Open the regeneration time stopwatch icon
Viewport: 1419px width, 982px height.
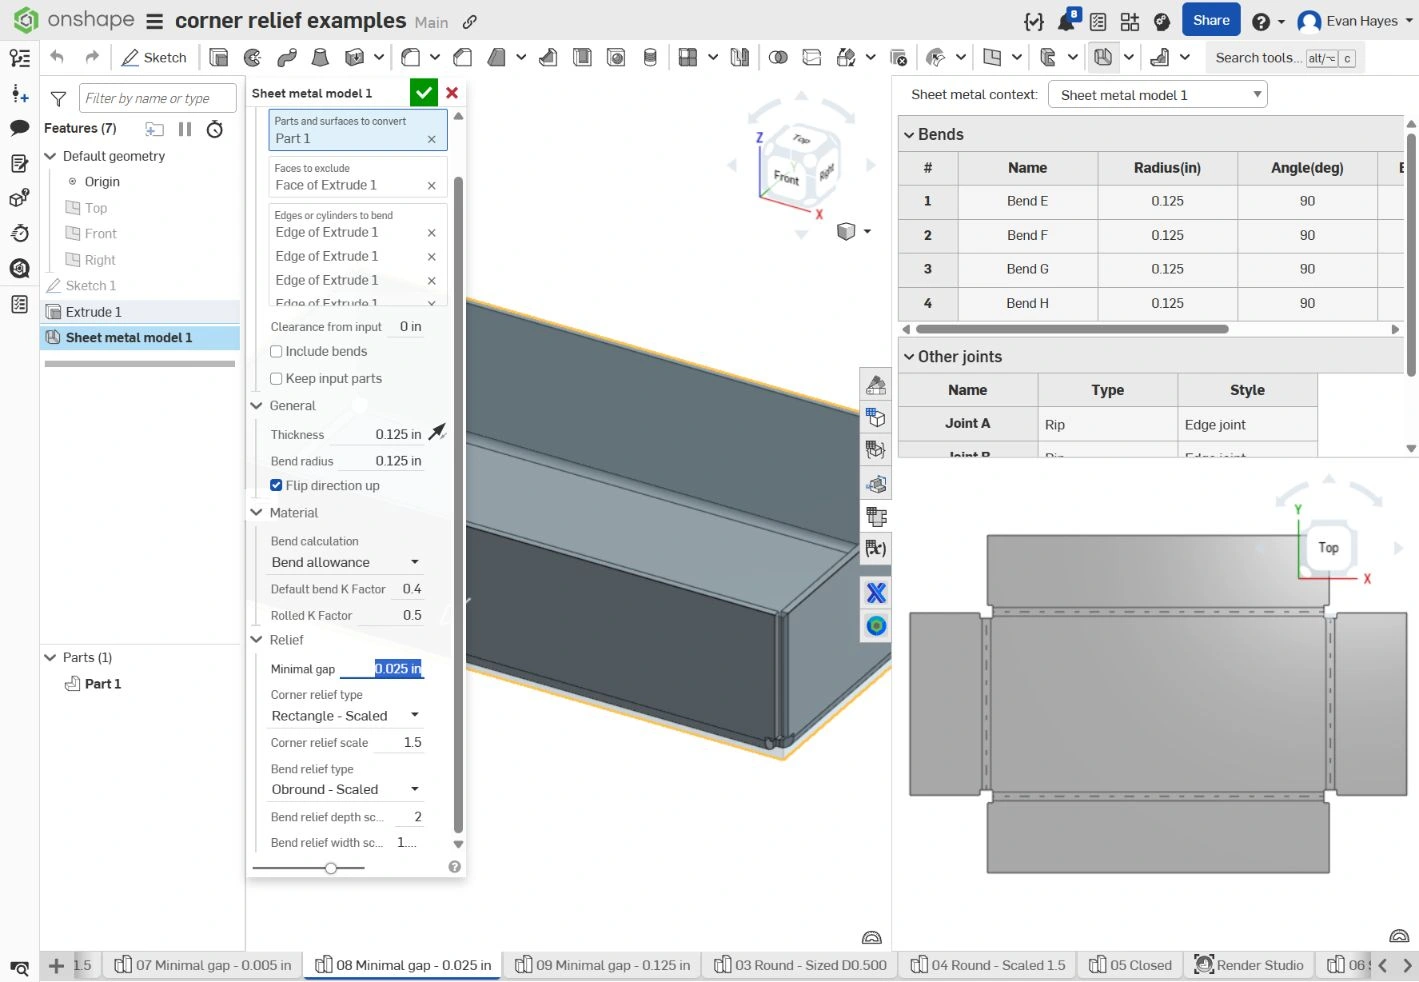(215, 129)
